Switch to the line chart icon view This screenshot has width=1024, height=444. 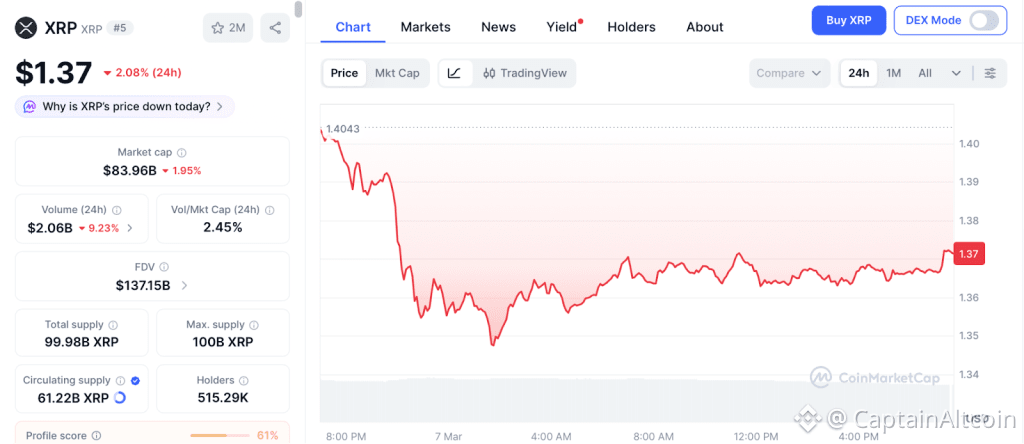coord(454,73)
